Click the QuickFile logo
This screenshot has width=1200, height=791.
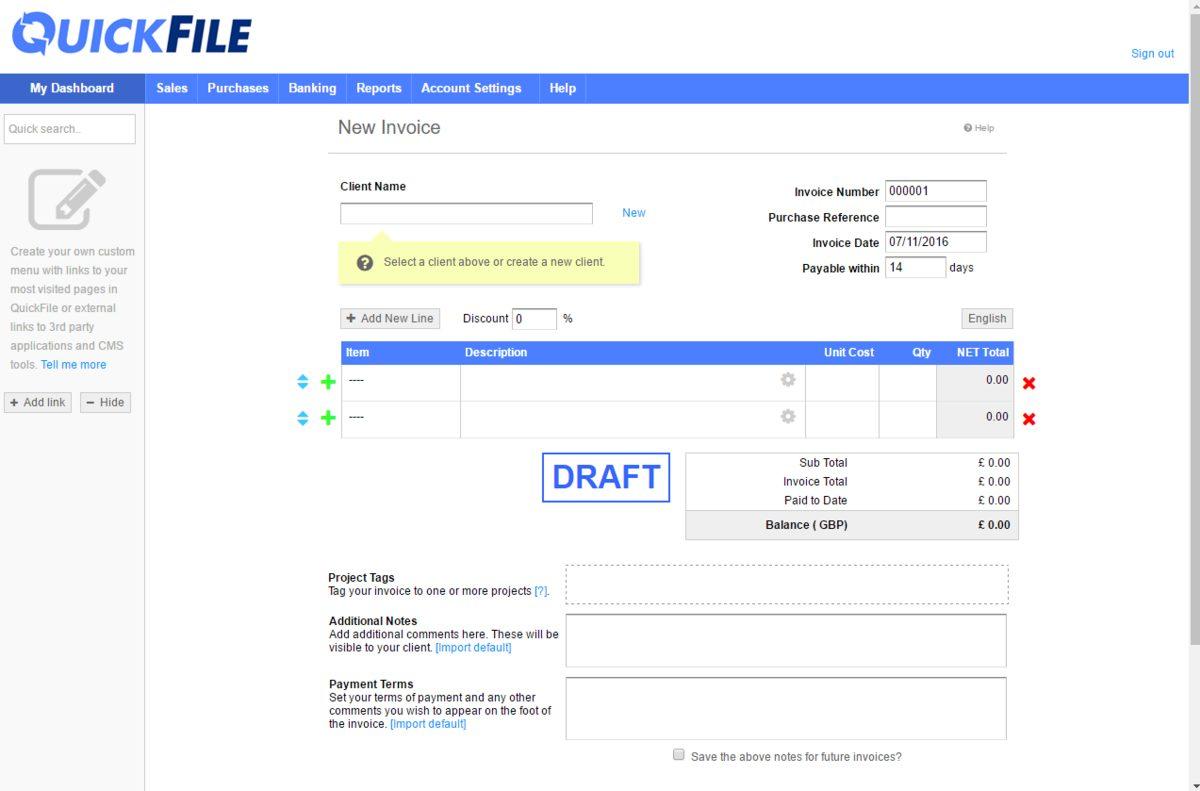(131, 34)
